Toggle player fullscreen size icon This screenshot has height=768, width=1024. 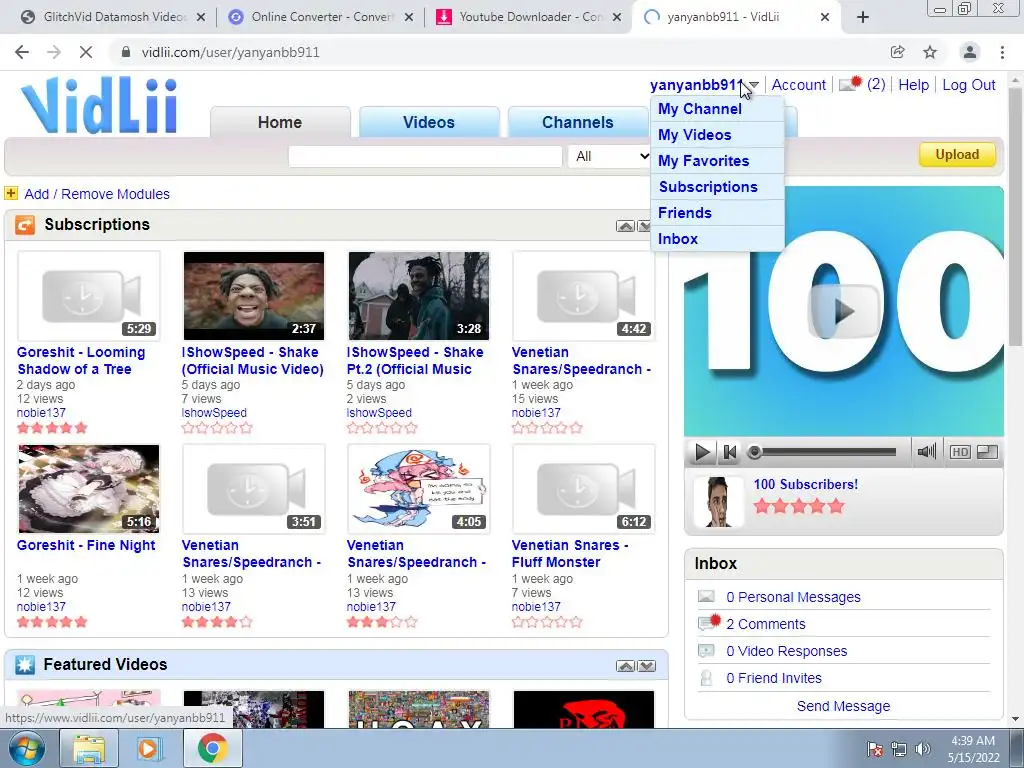[x=987, y=452]
